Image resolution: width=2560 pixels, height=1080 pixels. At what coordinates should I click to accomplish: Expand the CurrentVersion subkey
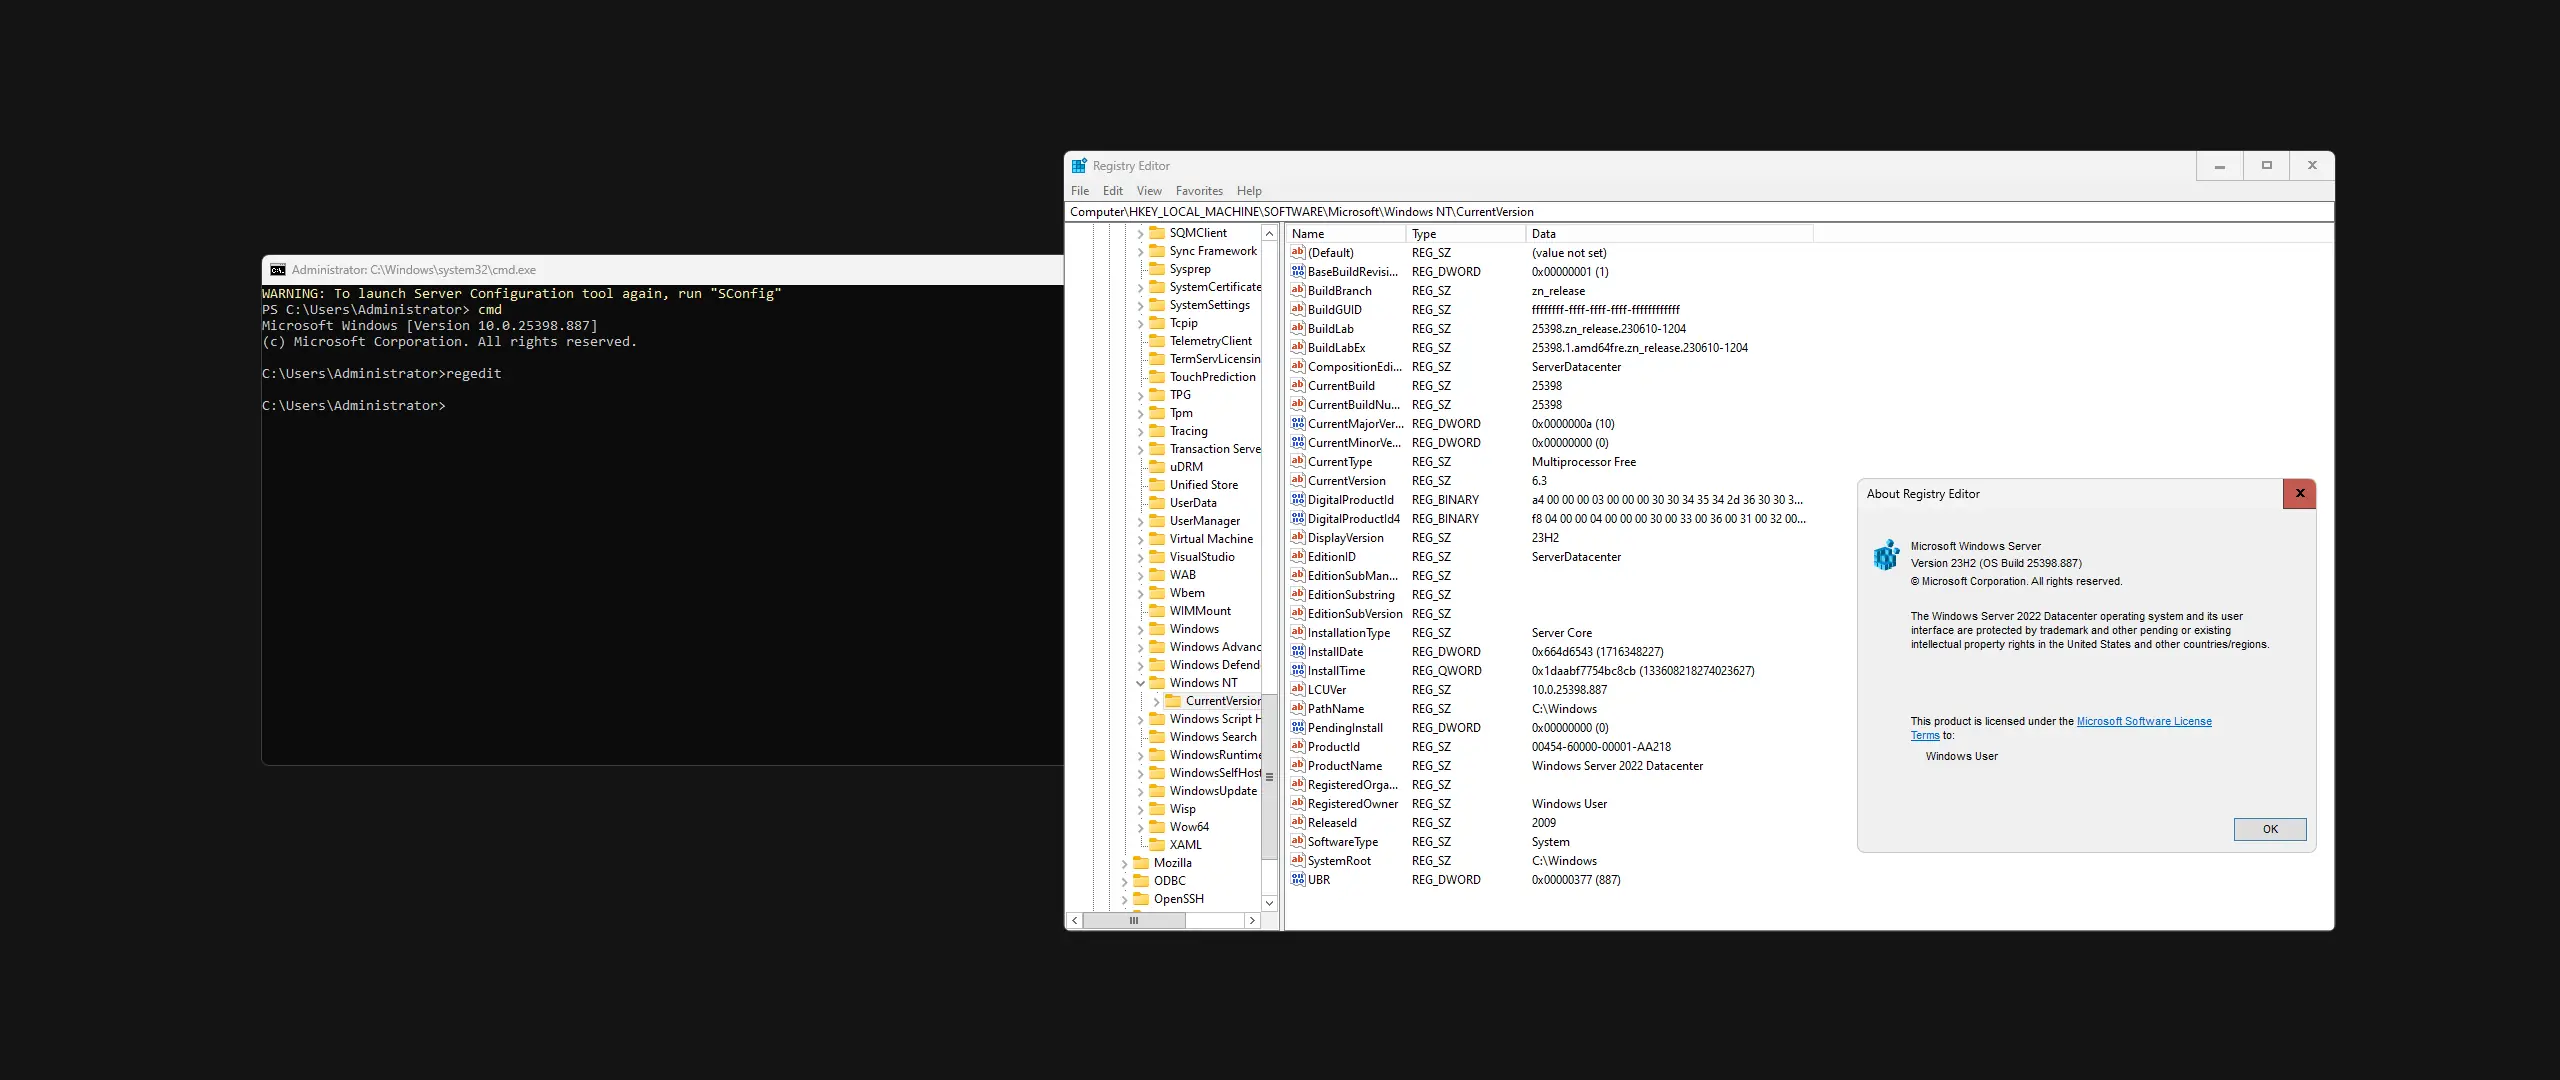tap(1156, 701)
